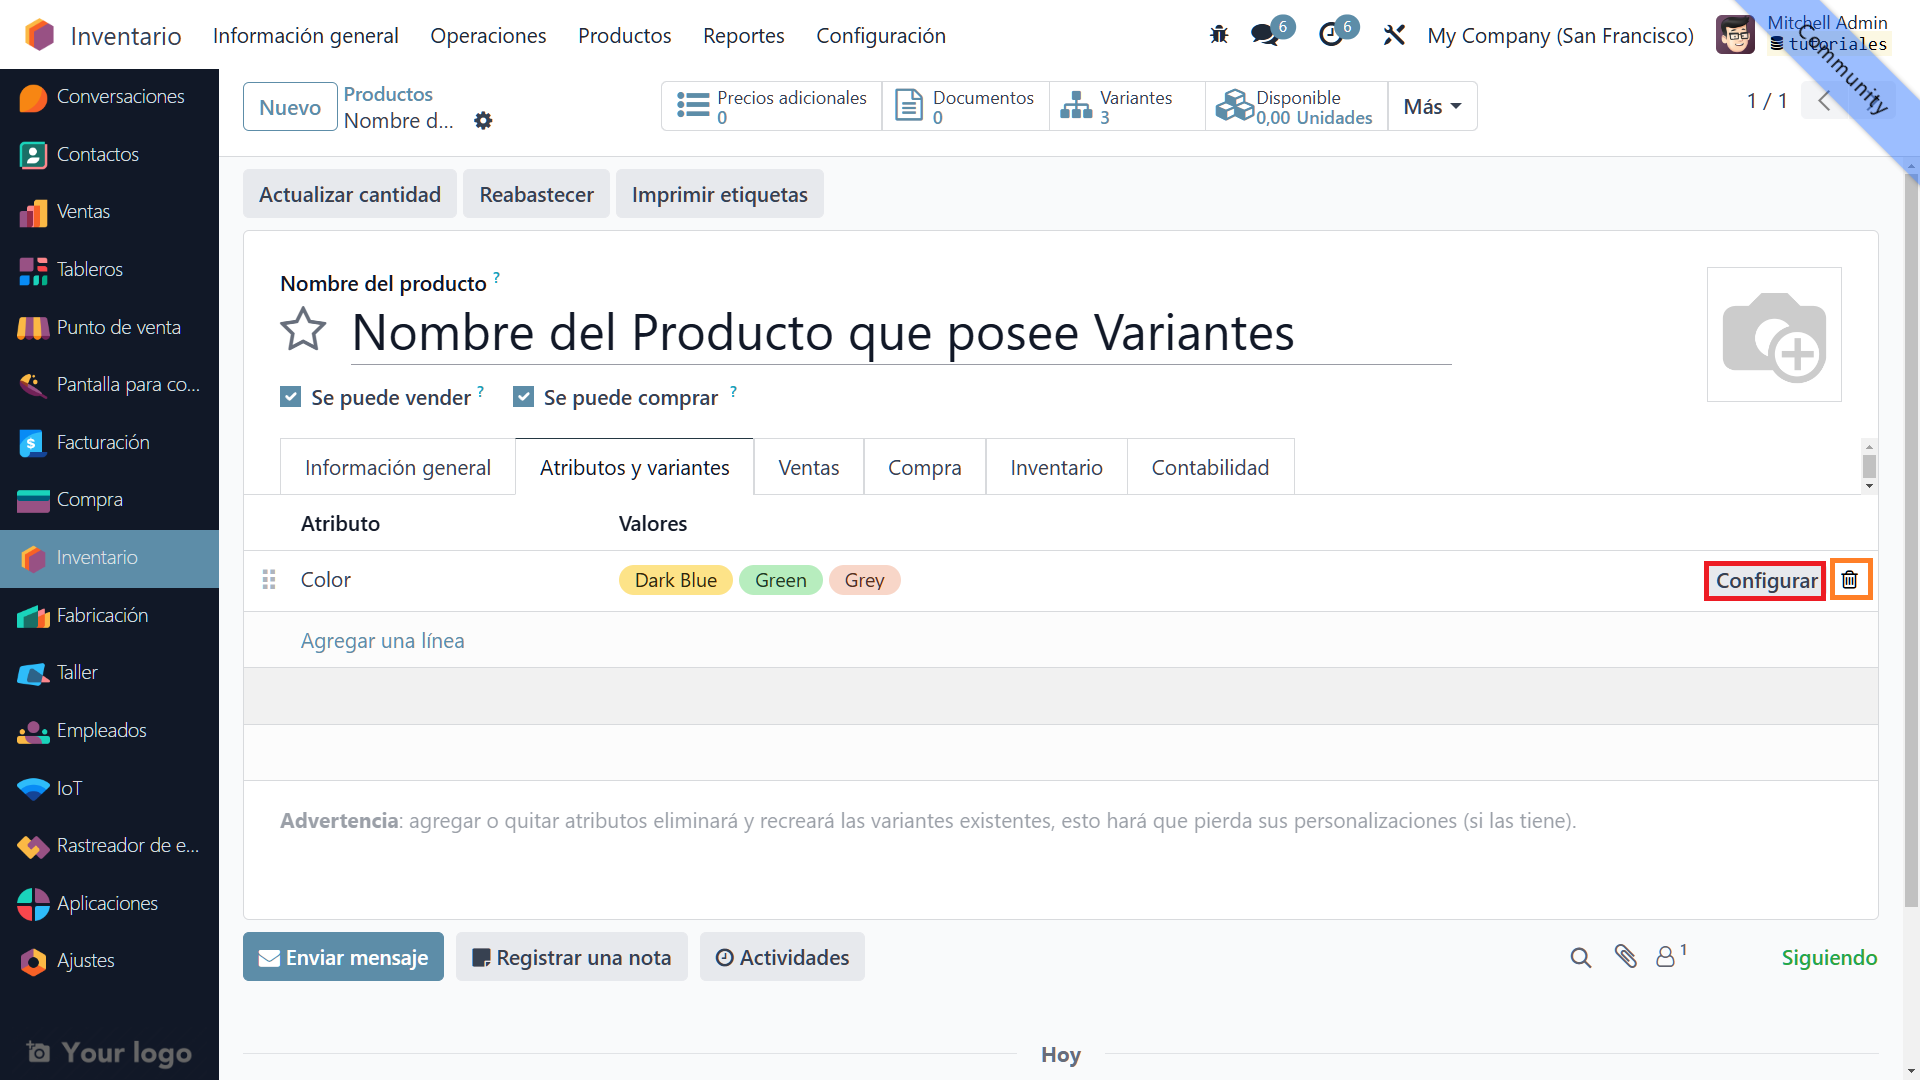Click the product image upload placeholder
Viewport: 1920px width, 1080px height.
(x=1773, y=335)
